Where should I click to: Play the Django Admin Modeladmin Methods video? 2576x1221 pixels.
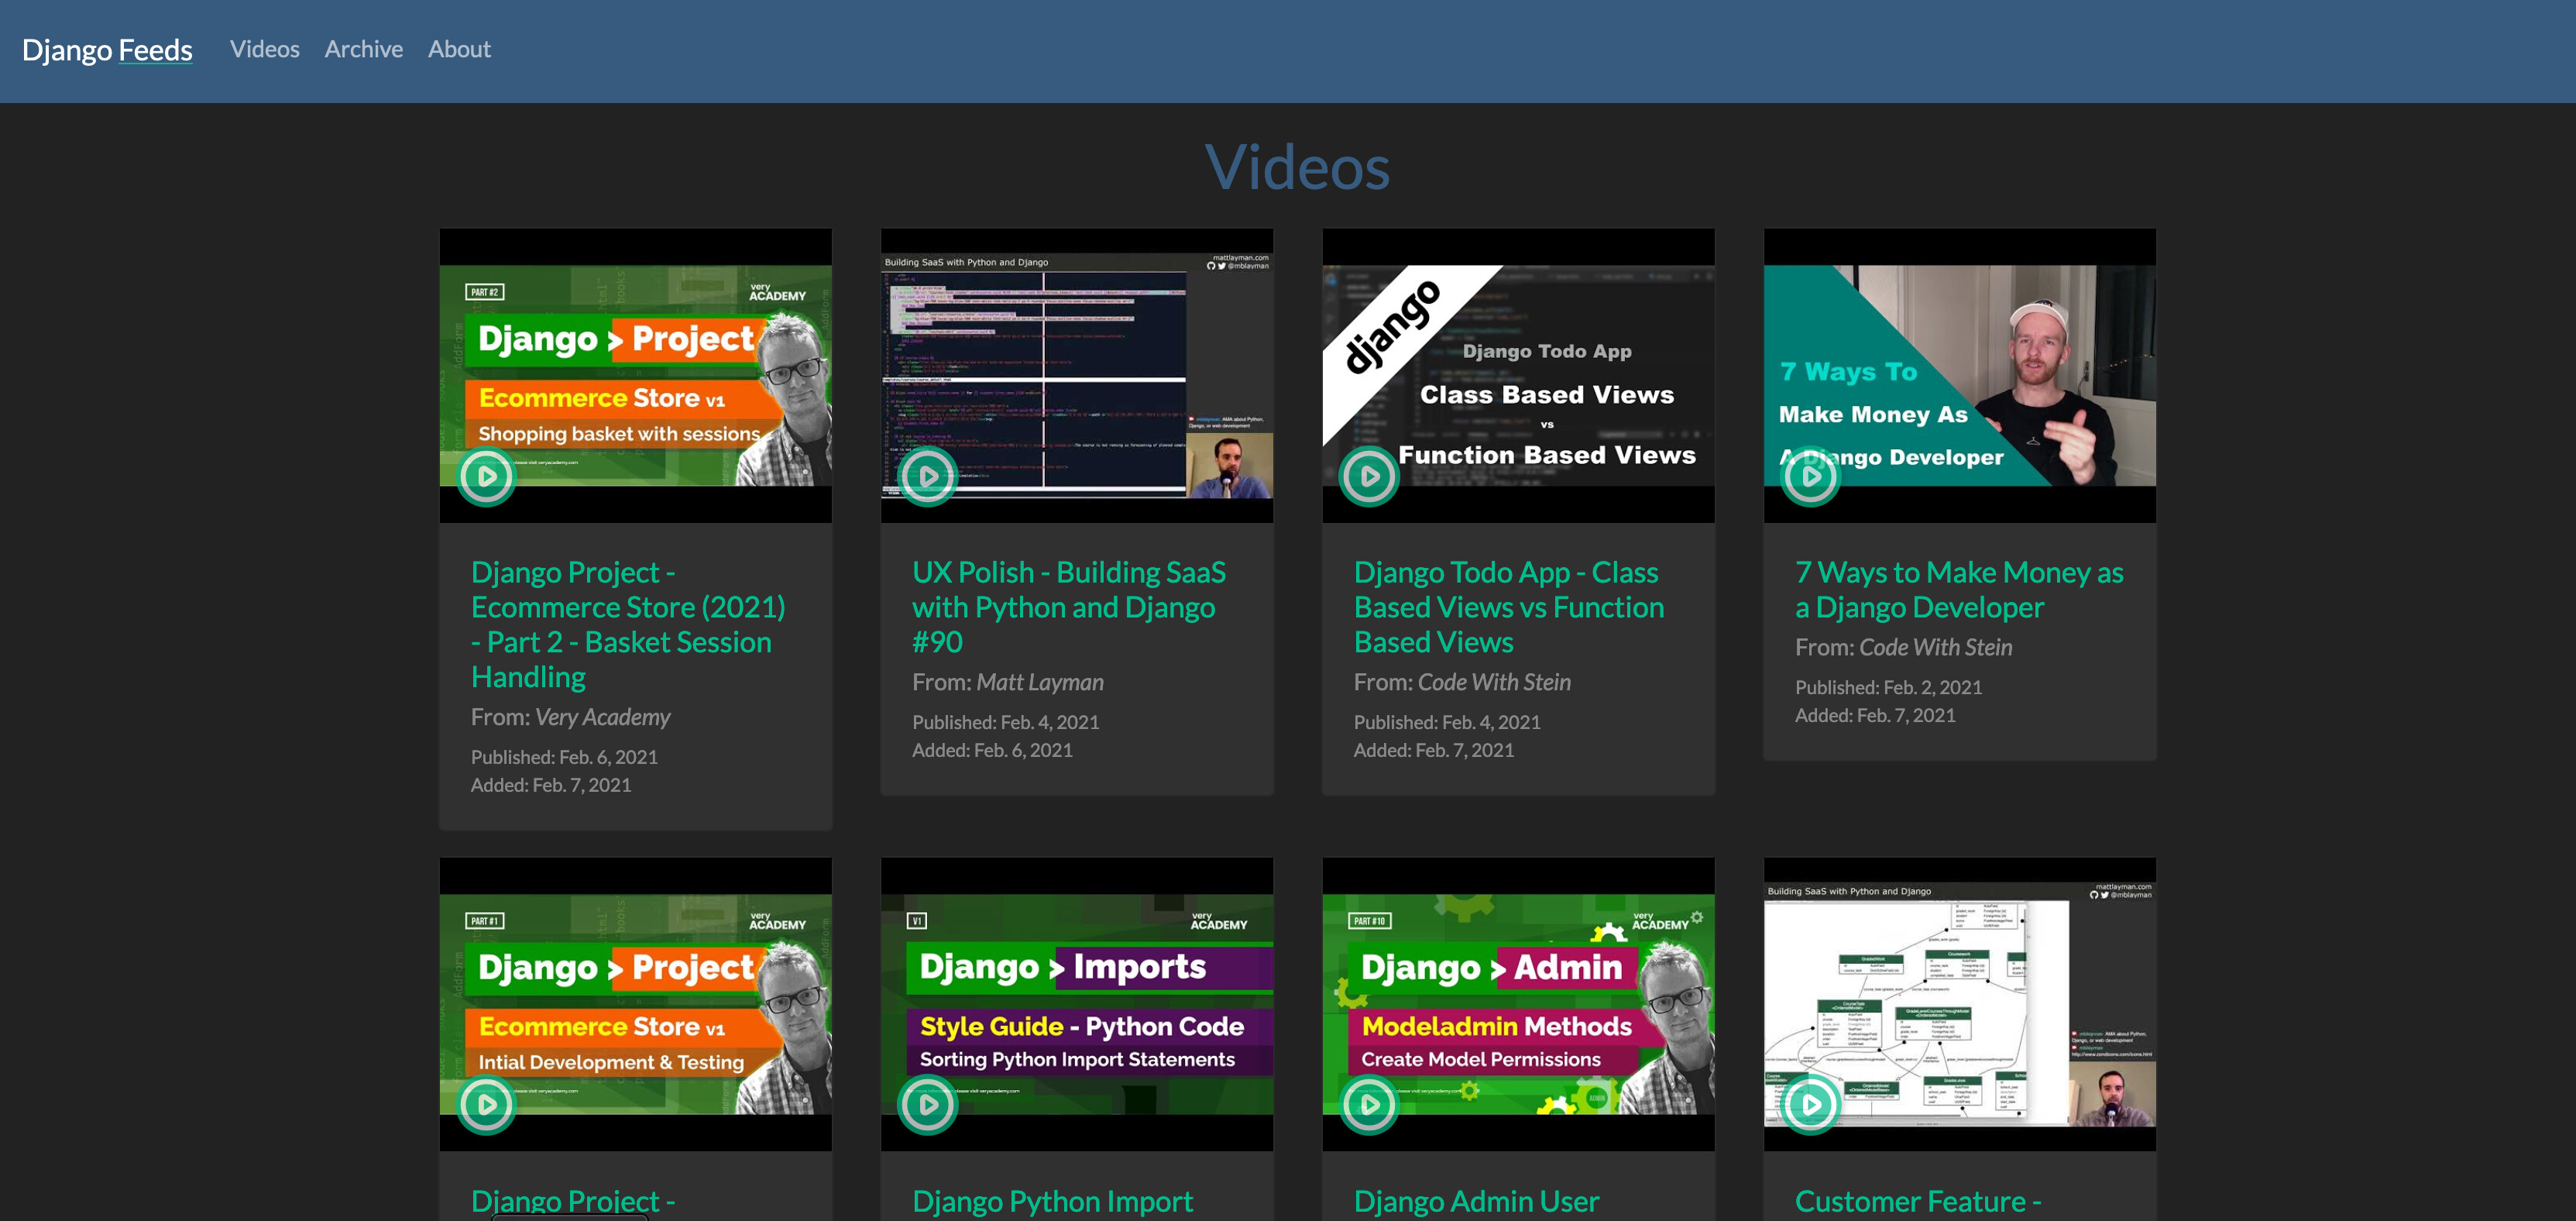point(1369,1105)
